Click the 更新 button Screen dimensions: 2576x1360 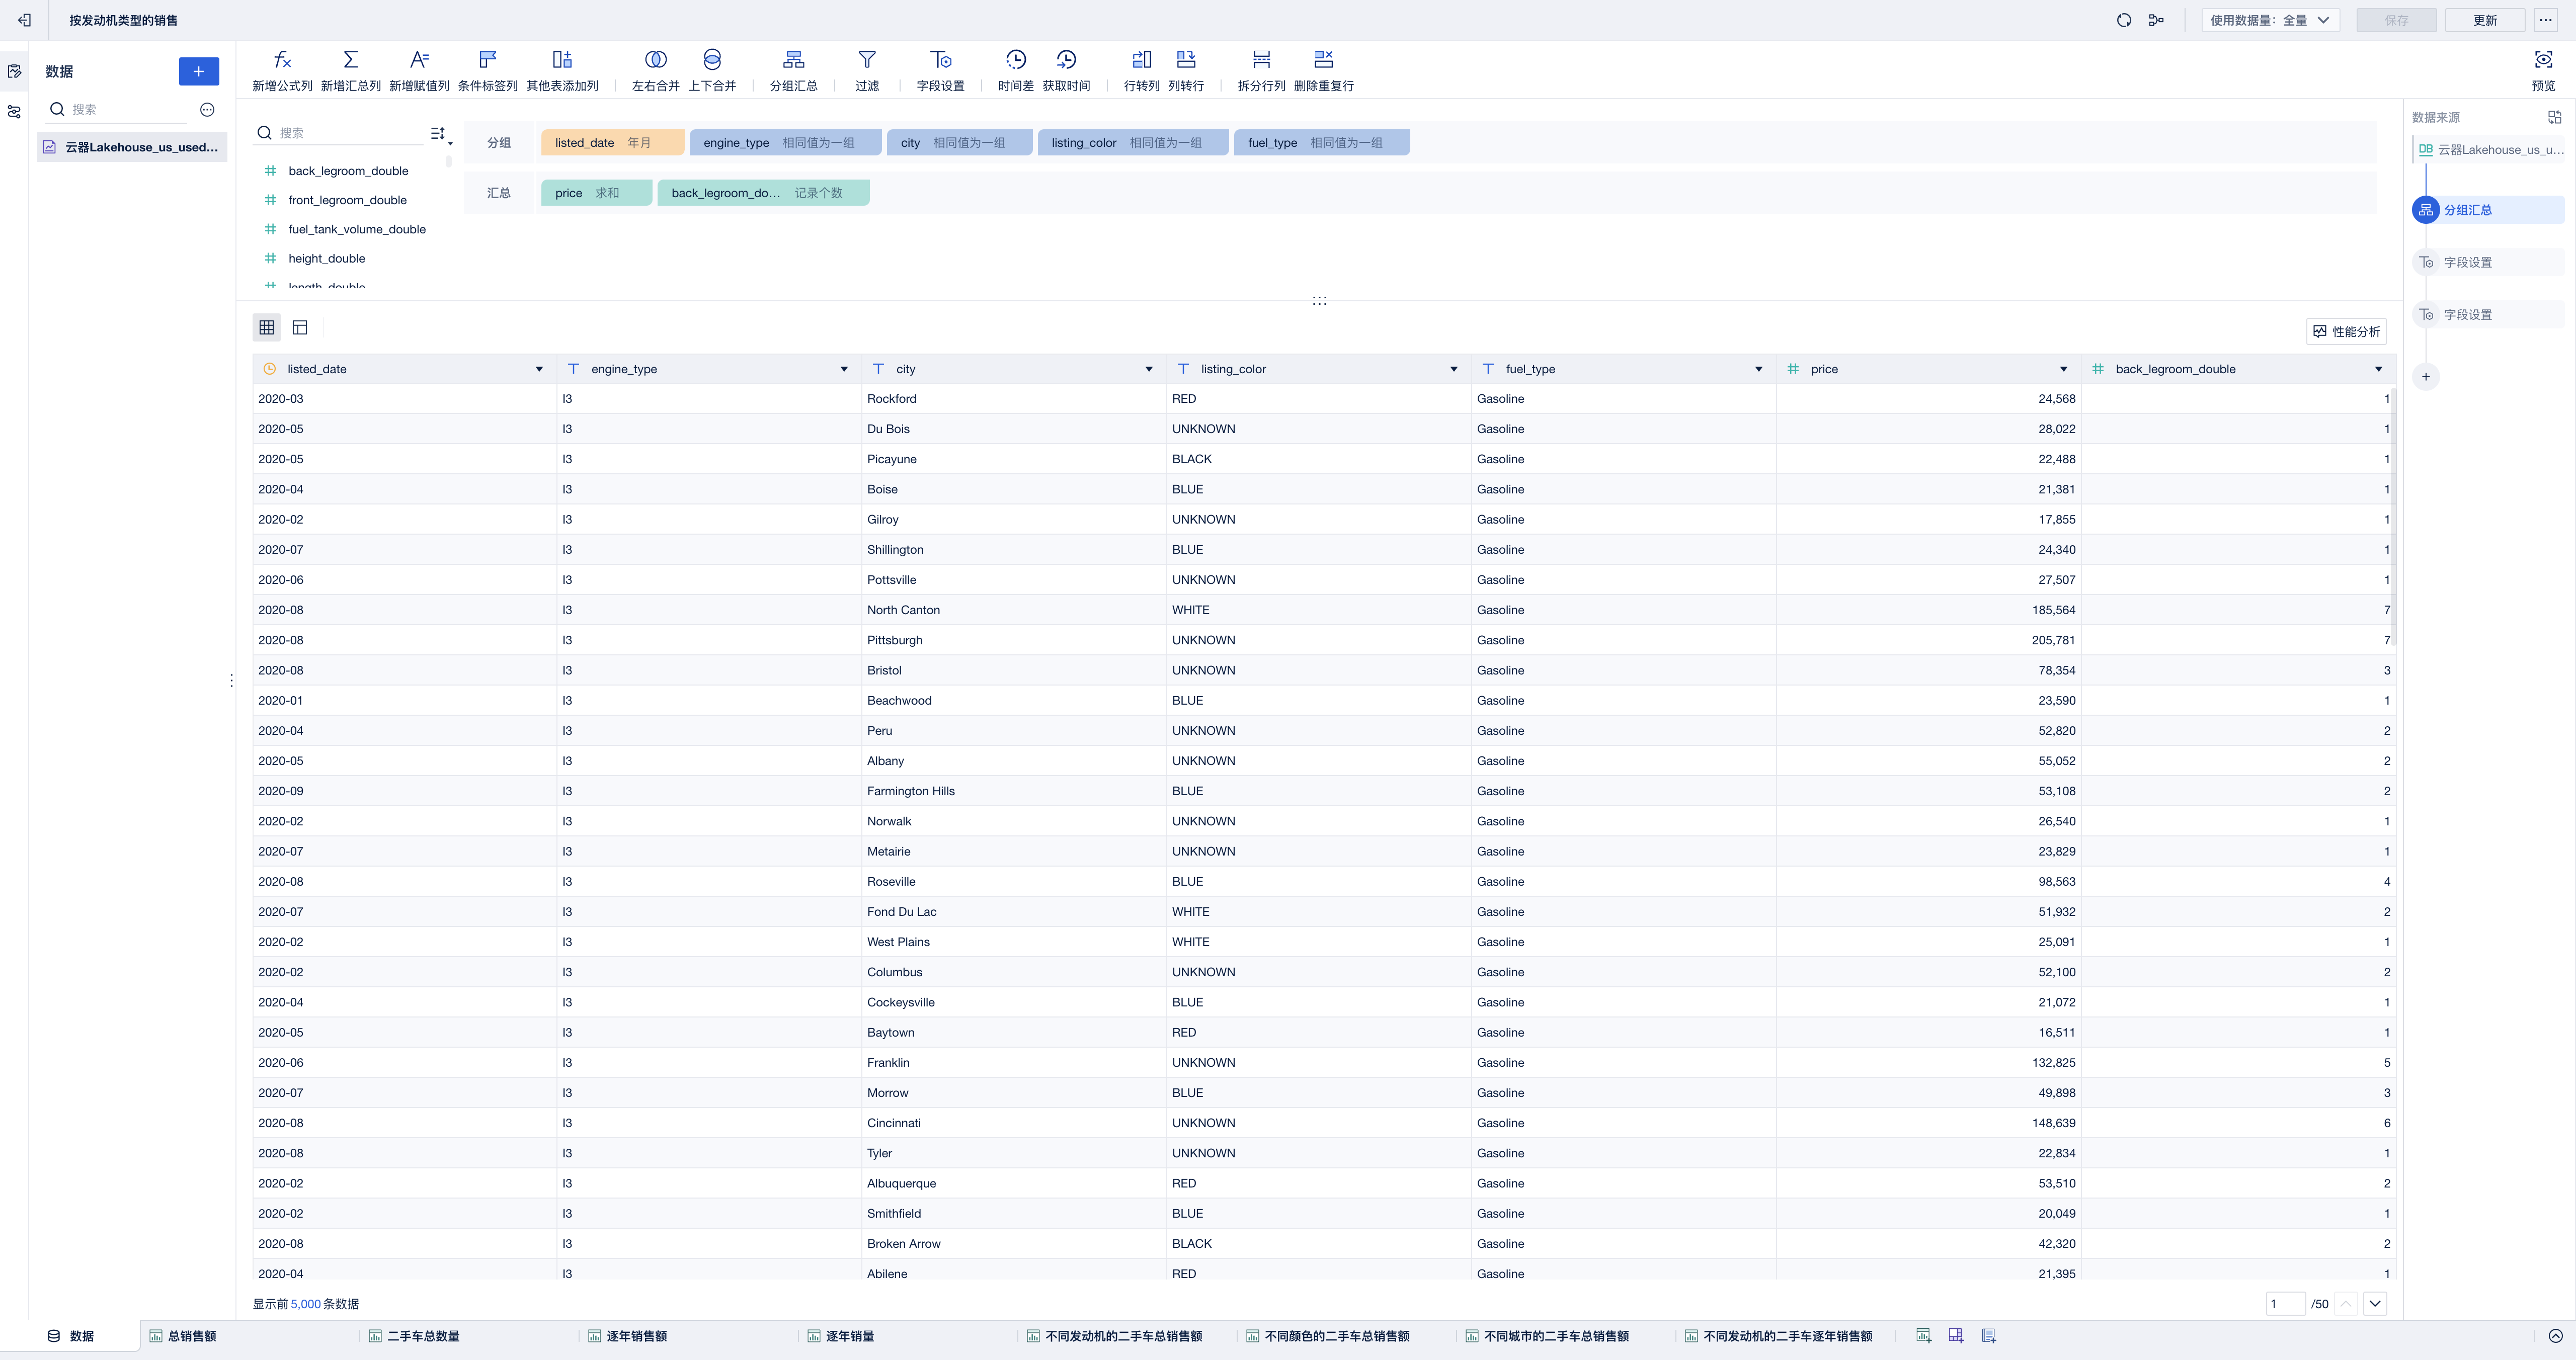point(2484,20)
